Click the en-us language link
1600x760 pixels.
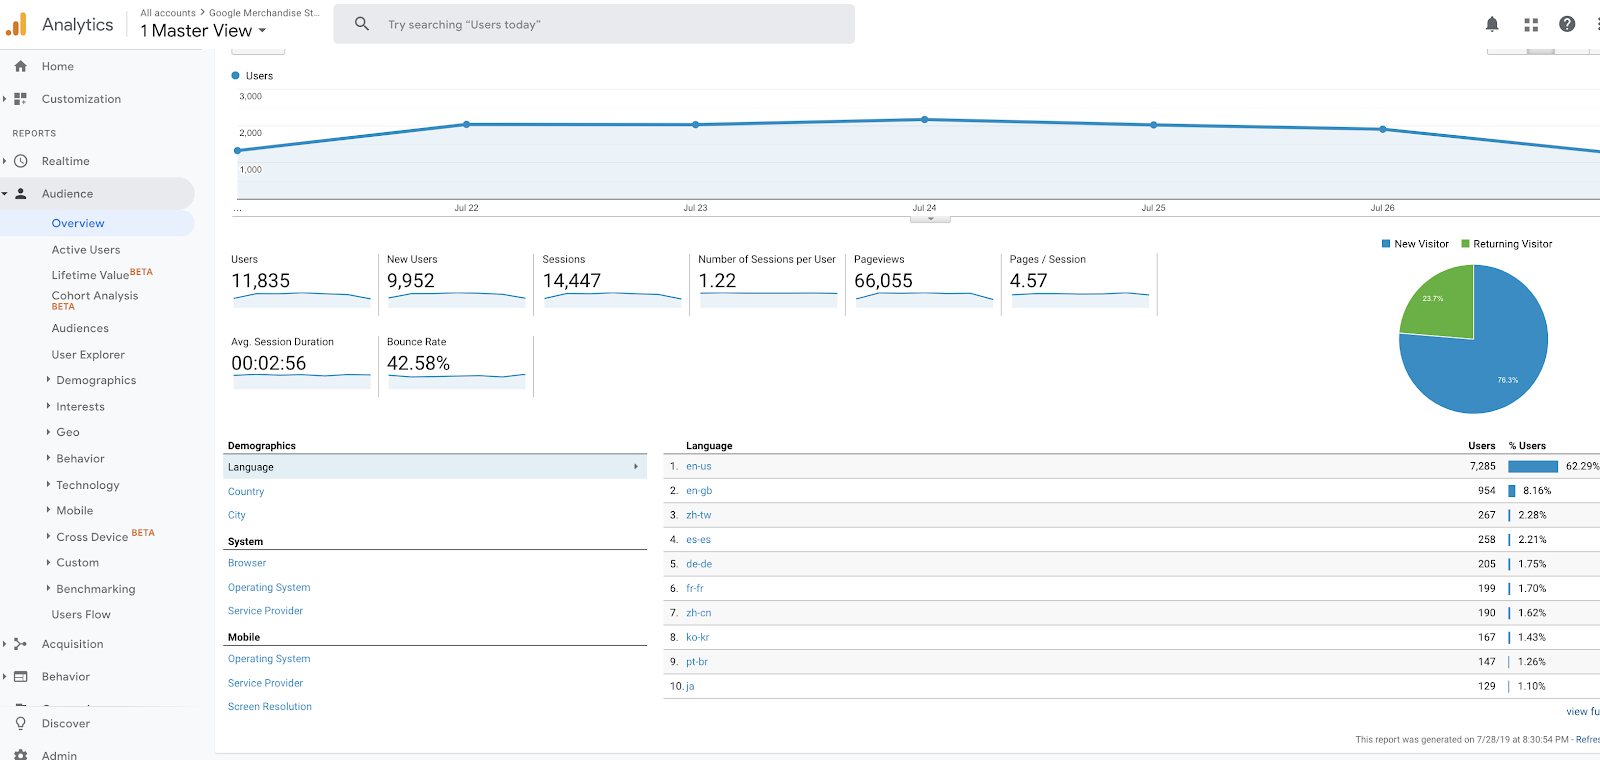click(699, 466)
